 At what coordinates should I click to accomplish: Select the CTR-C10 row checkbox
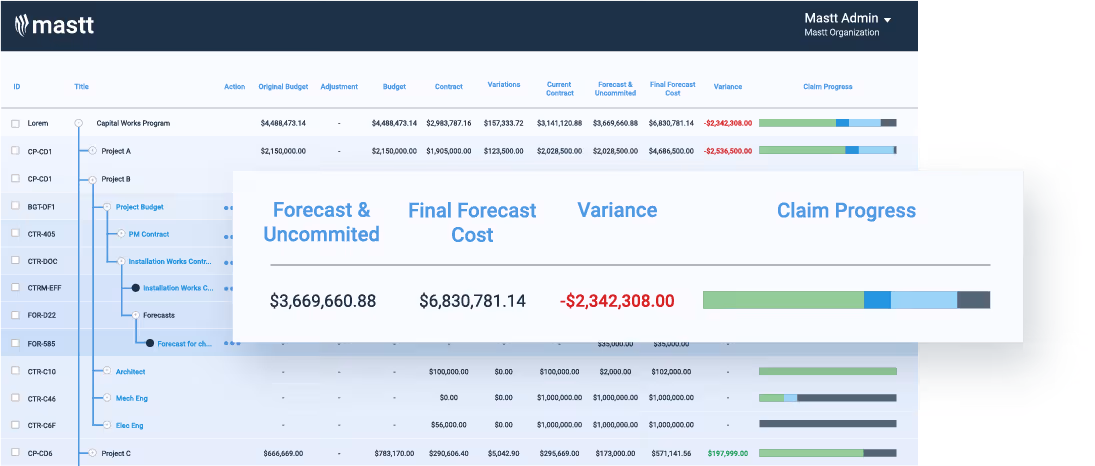tap(15, 371)
